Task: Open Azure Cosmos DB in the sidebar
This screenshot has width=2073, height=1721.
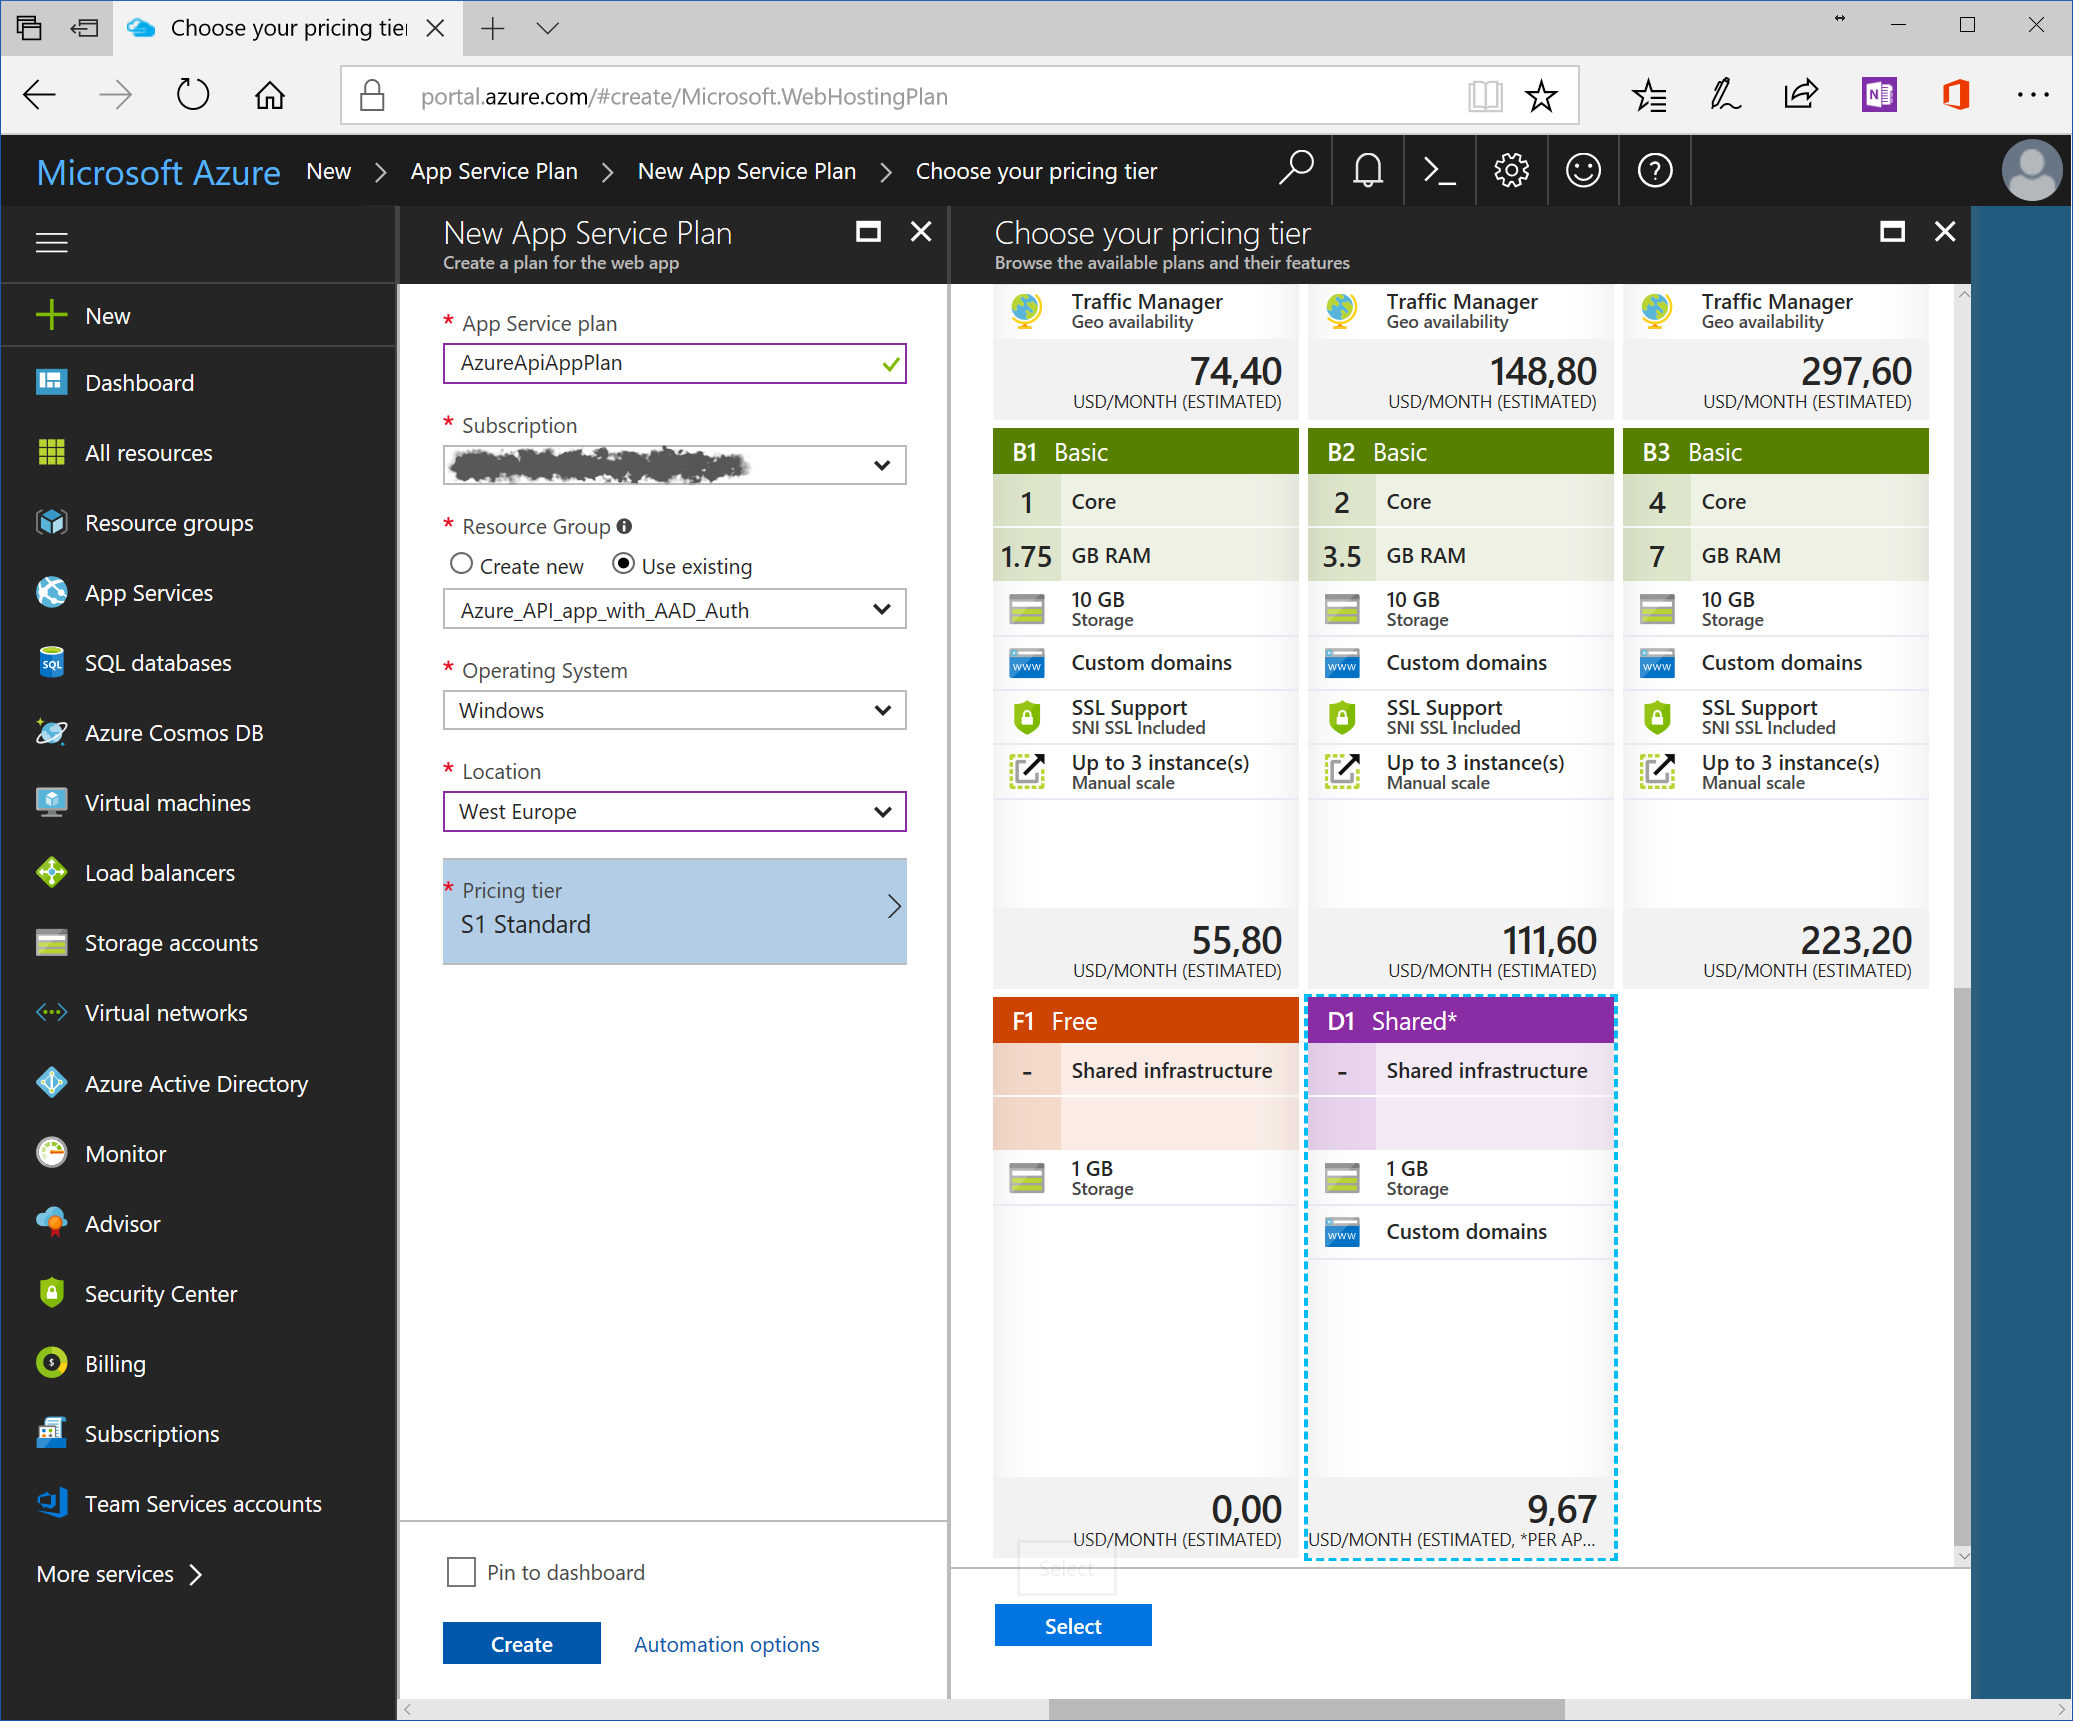Action: tap(173, 733)
